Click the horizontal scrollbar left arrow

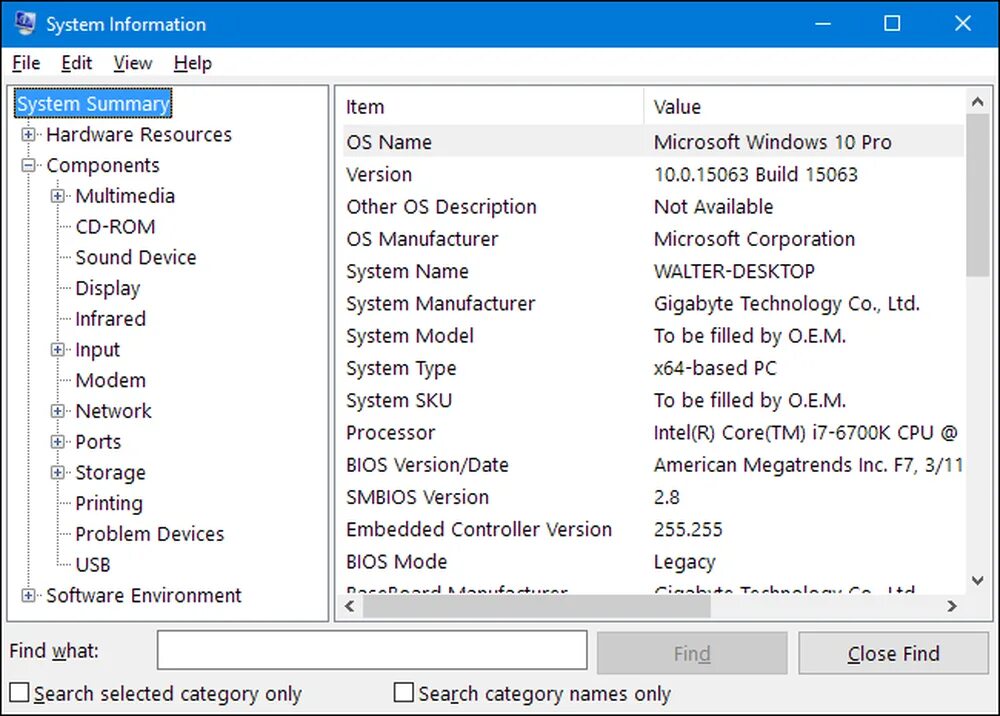click(x=349, y=606)
